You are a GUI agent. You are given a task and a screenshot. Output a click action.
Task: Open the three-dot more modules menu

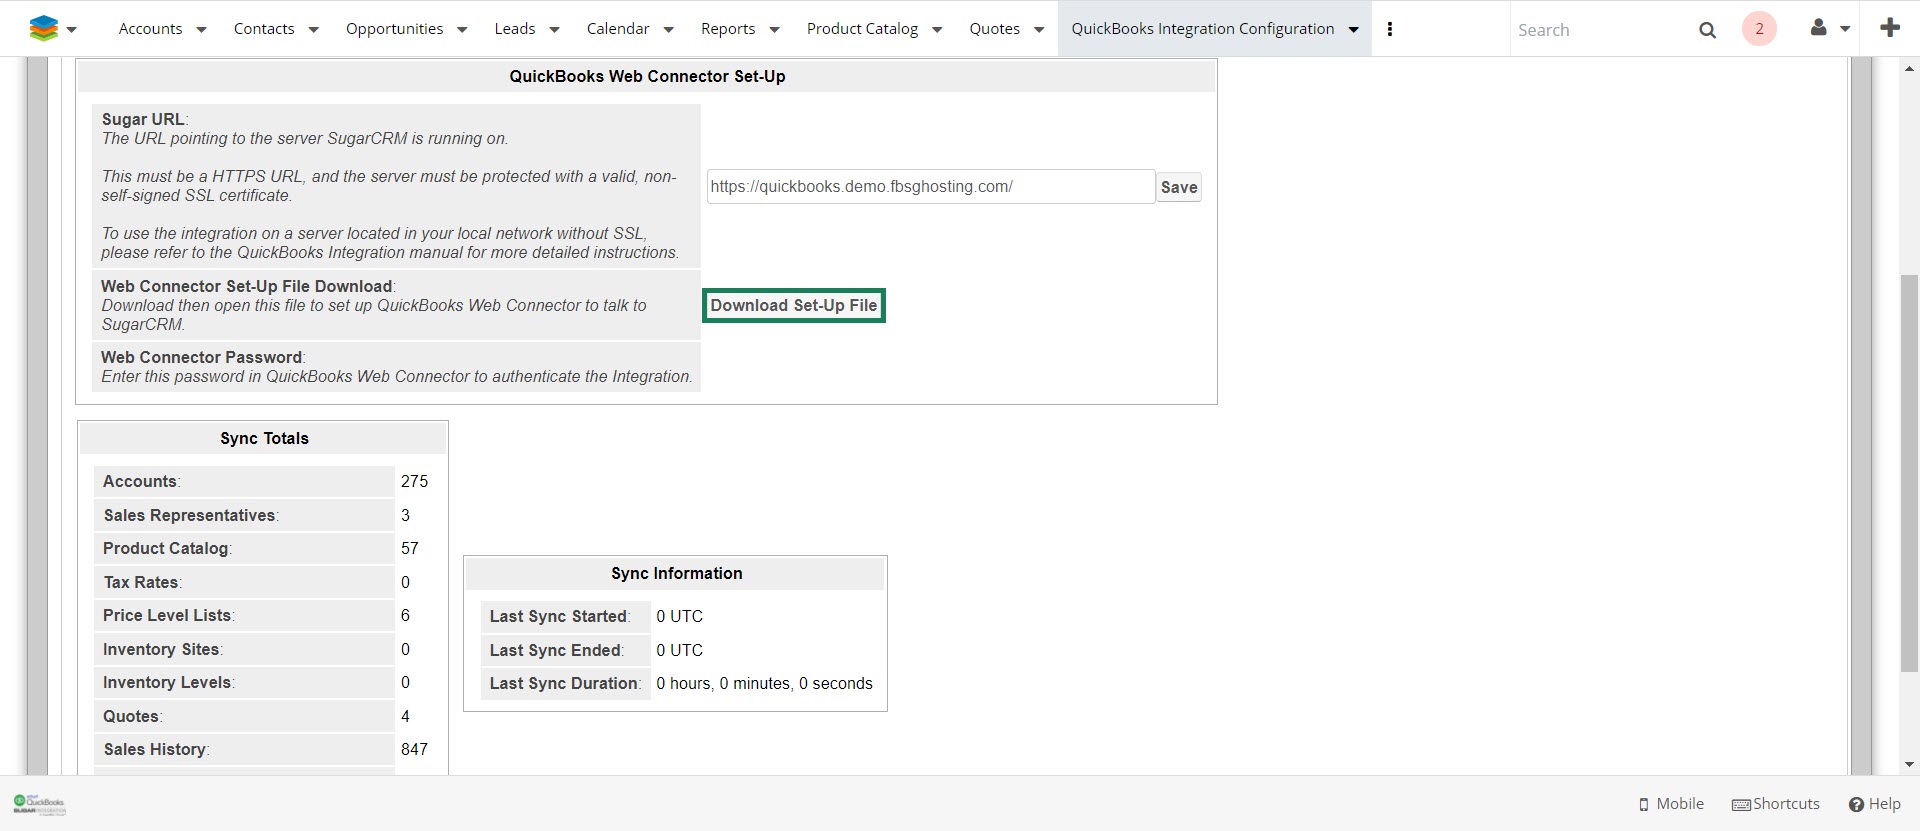pos(1389,29)
